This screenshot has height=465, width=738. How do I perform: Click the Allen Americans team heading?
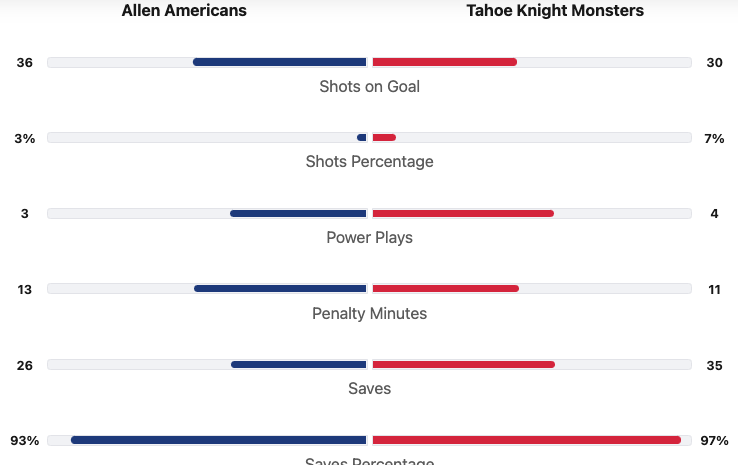pos(184,11)
